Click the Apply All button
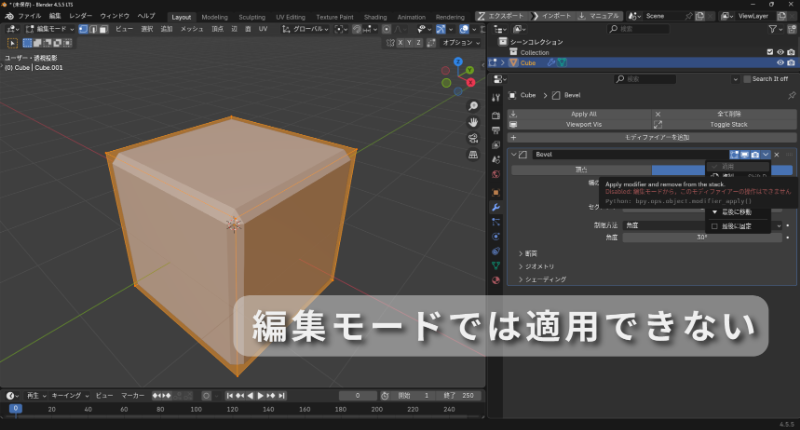 click(580, 114)
